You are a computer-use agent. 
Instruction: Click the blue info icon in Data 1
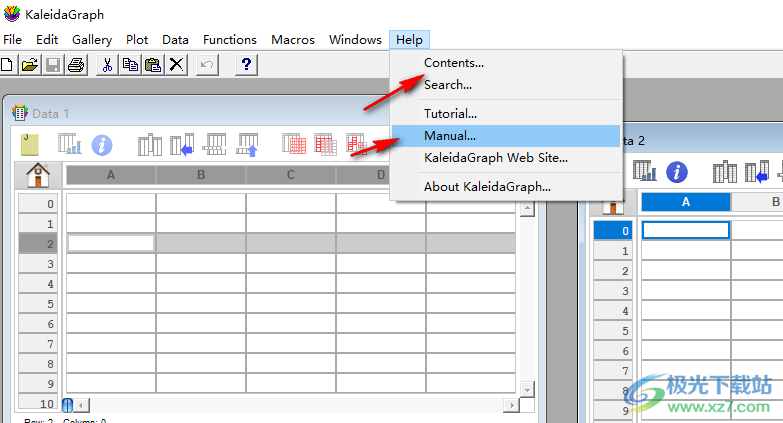pyautogui.click(x=102, y=145)
